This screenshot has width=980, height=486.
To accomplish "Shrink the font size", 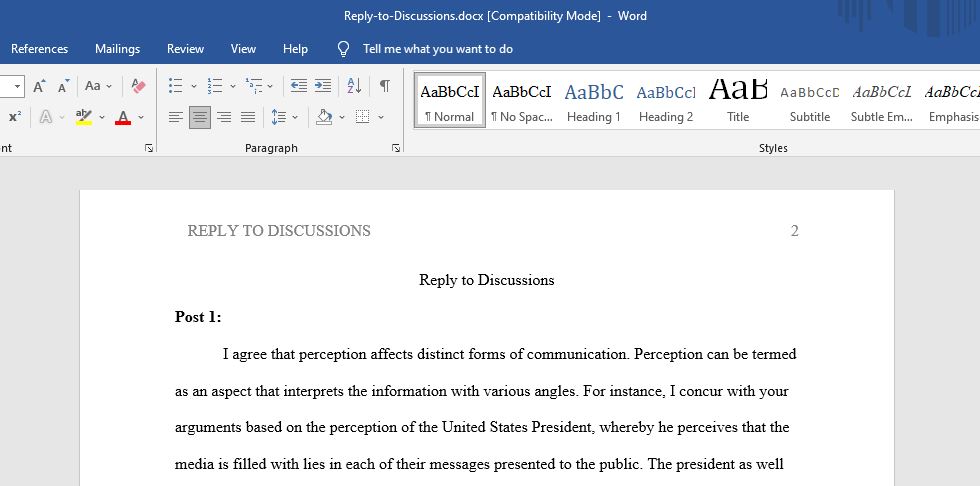I will 63,86.
